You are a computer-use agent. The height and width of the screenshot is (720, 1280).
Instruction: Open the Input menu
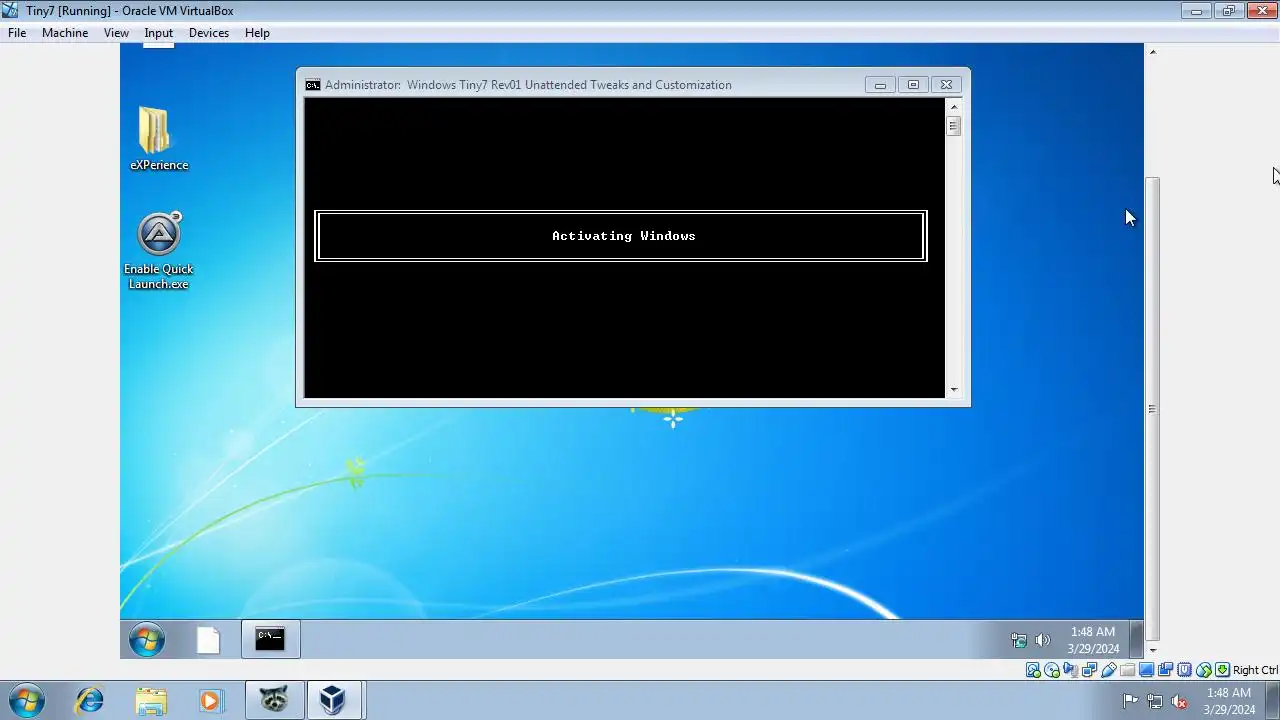coord(158,33)
